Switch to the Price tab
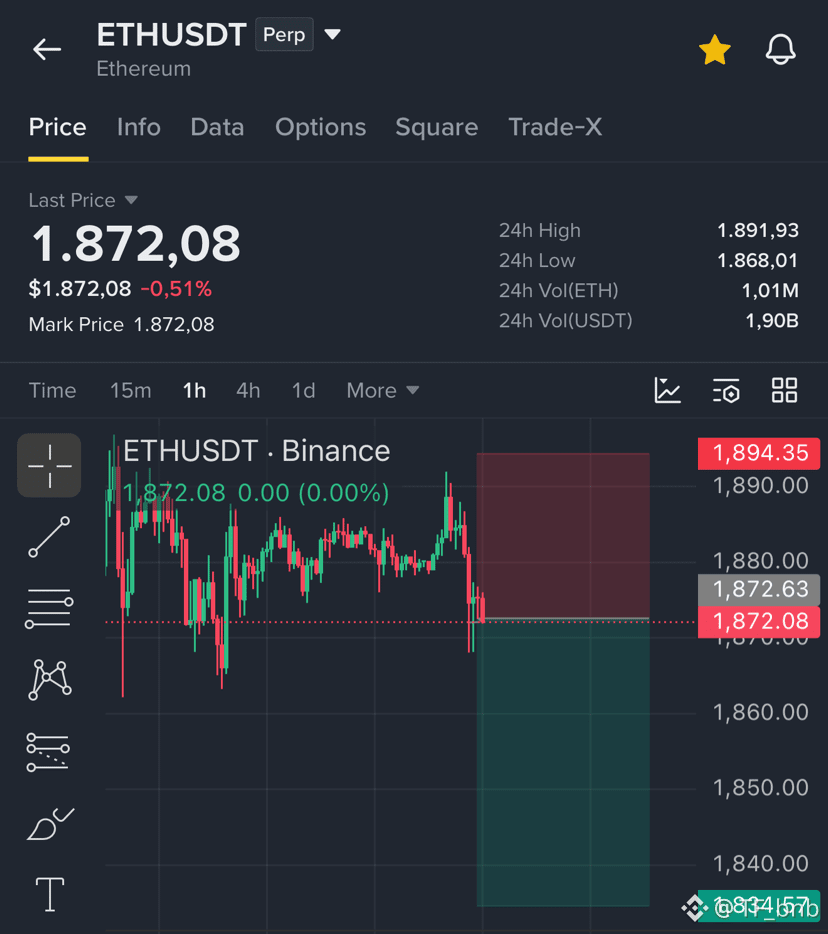 [x=58, y=127]
